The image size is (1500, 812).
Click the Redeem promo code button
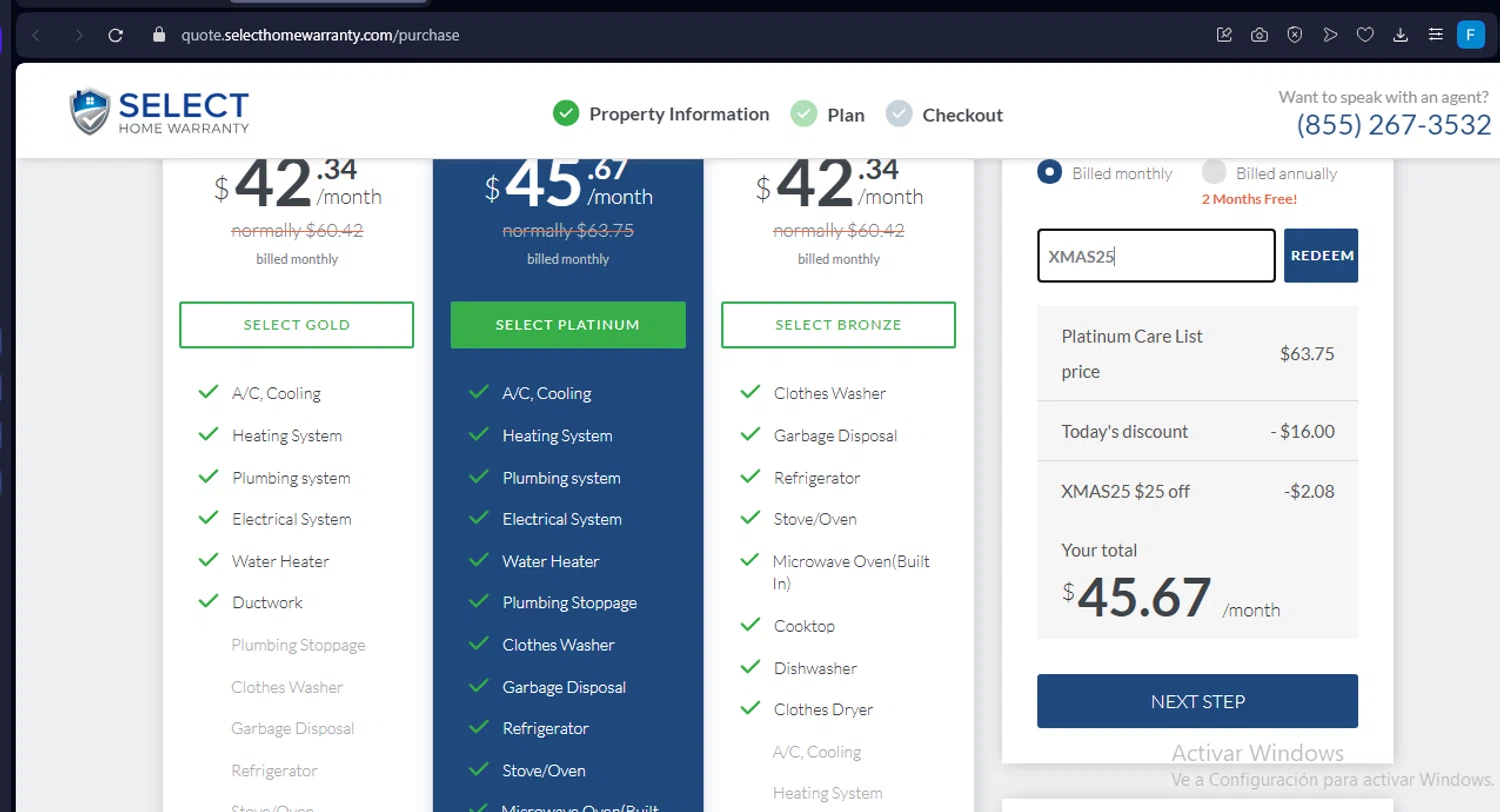tap(1321, 255)
